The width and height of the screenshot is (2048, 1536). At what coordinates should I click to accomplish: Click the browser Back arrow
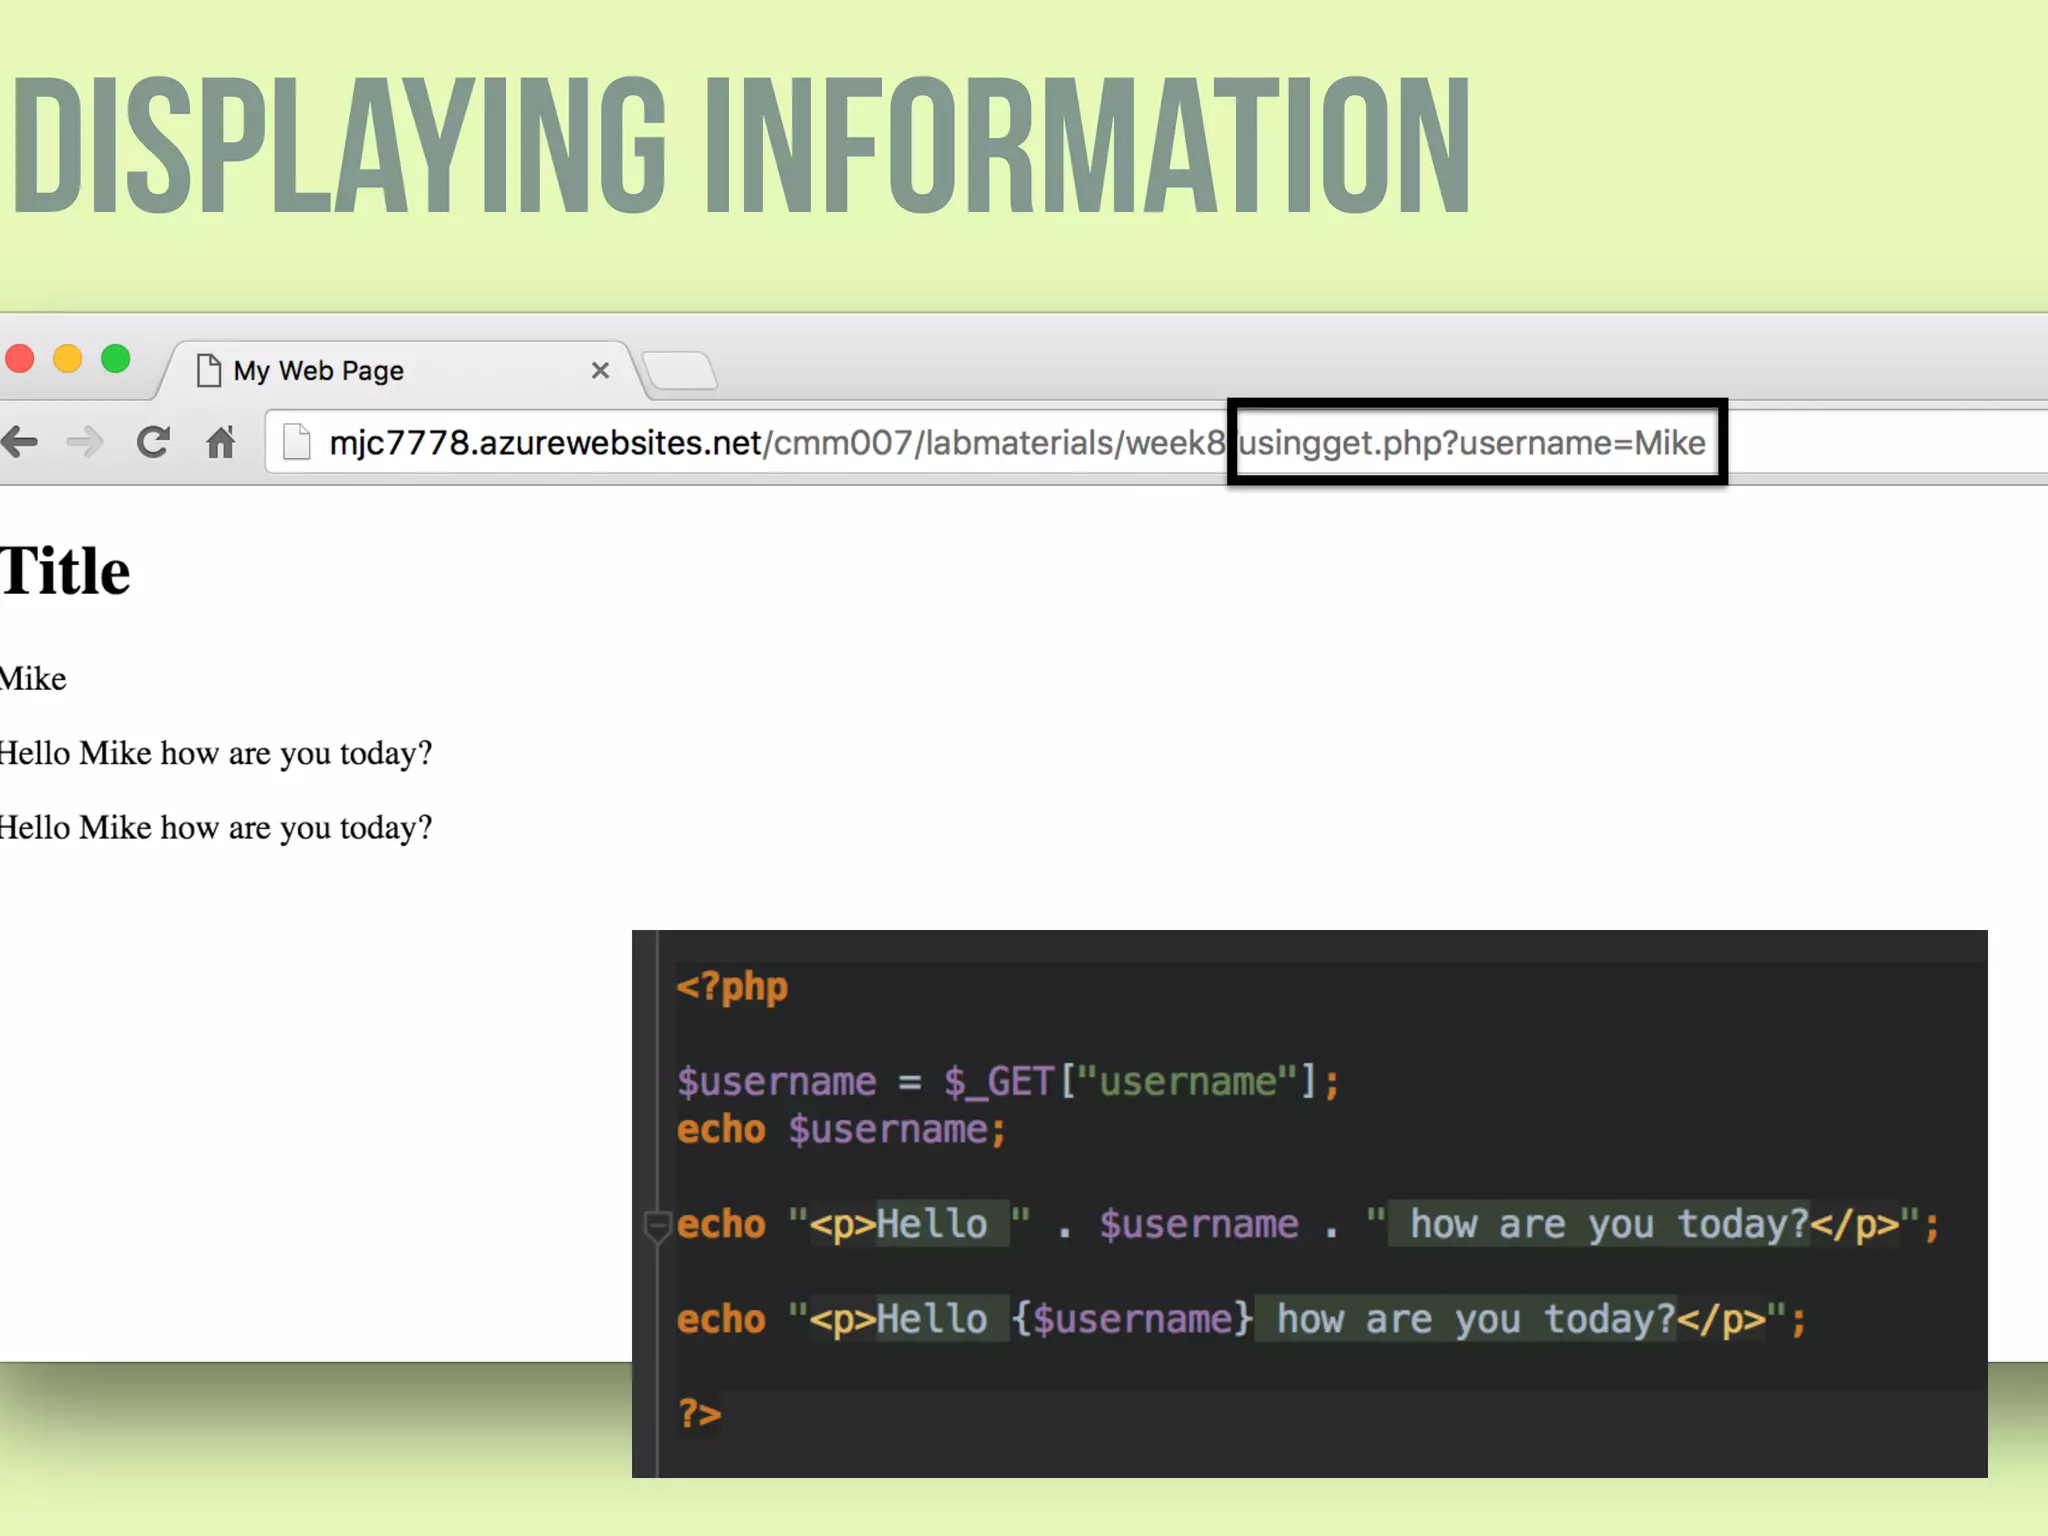click(20, 441)
